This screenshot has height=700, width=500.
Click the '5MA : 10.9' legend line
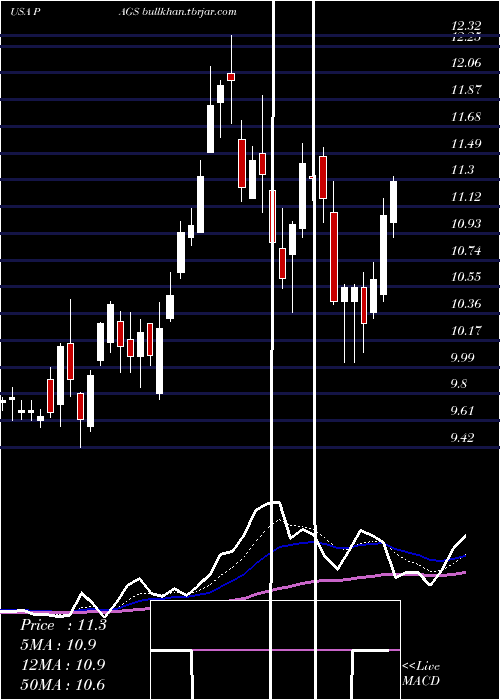(x=58, y=645)
